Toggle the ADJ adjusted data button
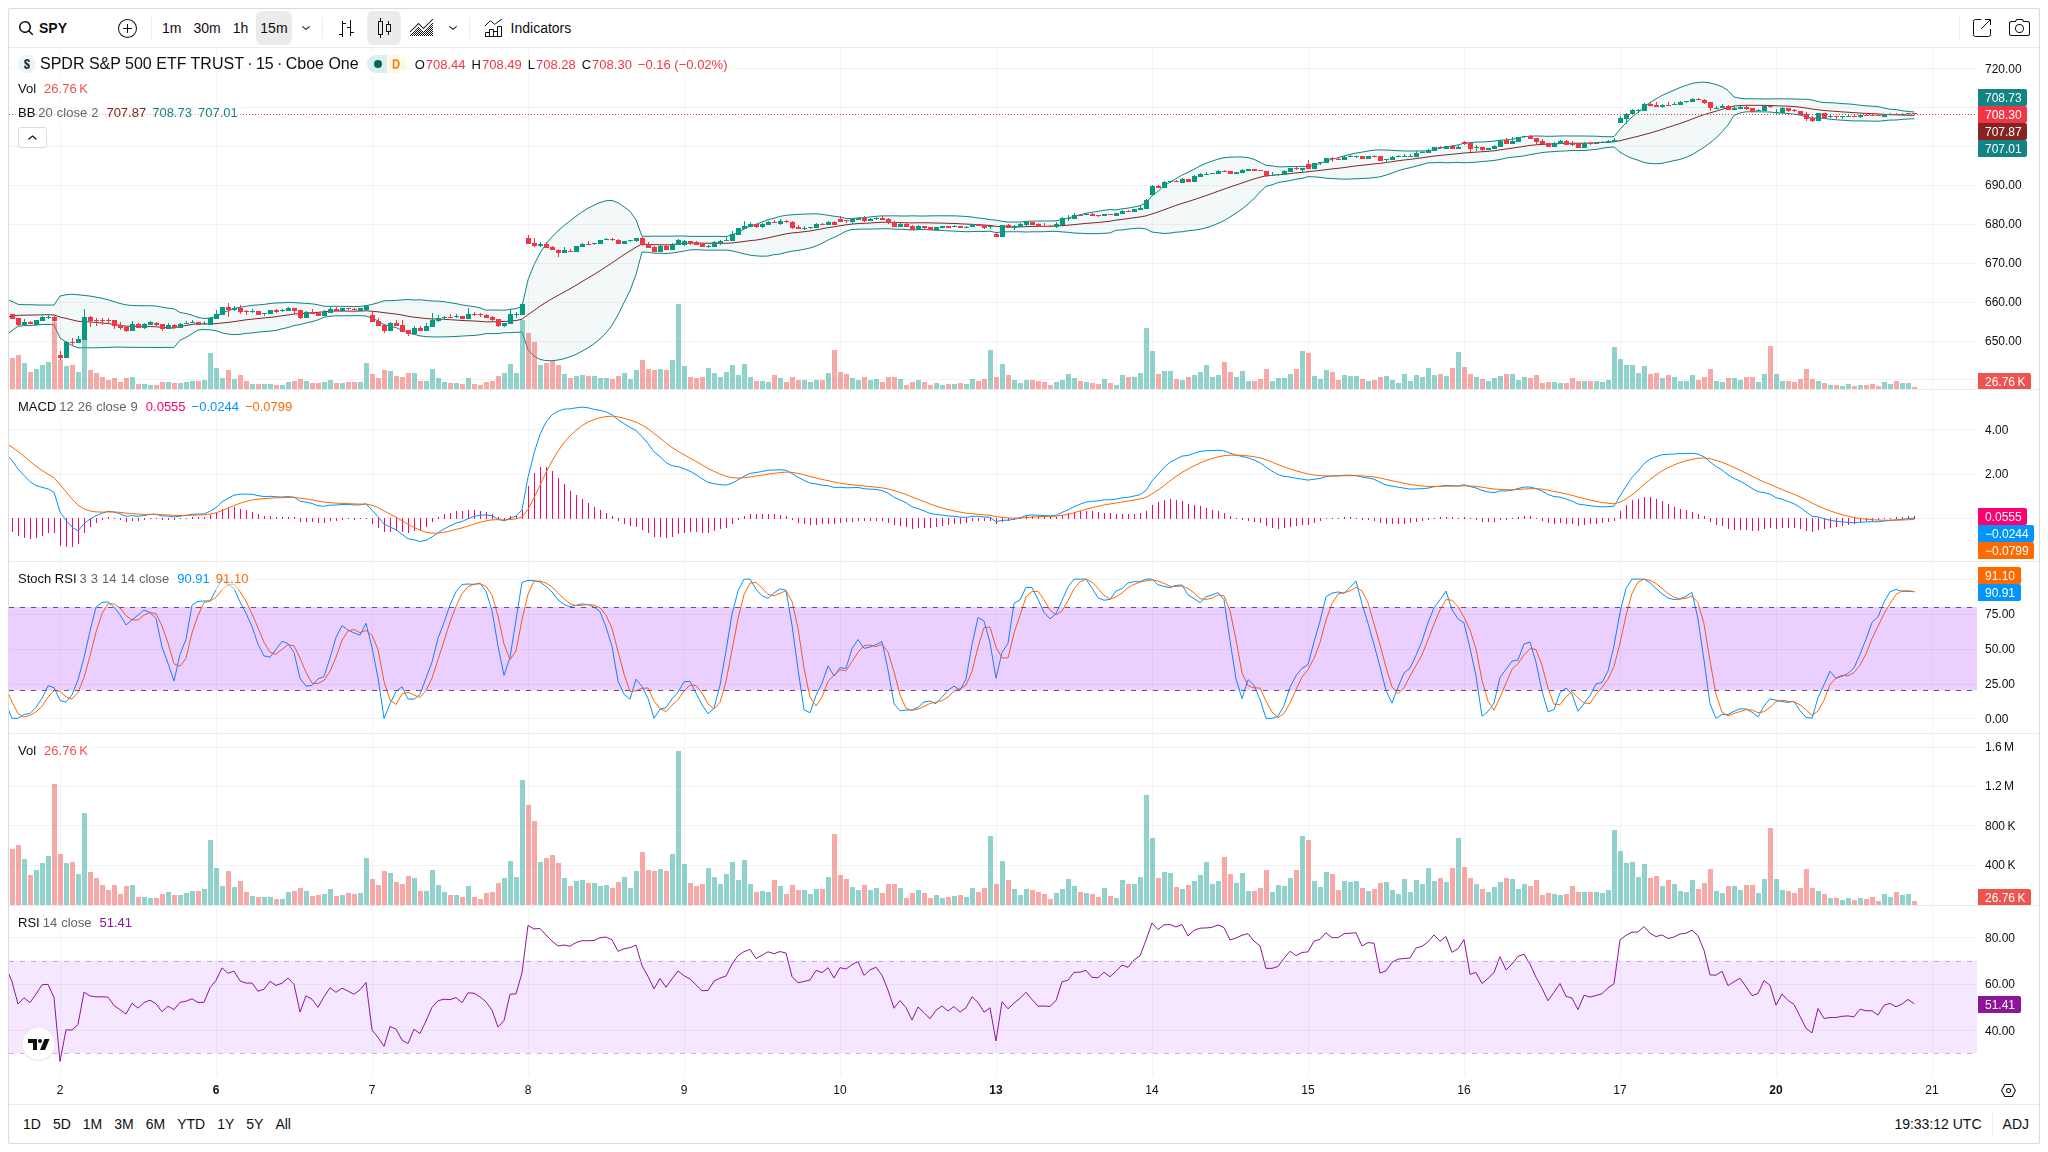 pos(2015,1124)
